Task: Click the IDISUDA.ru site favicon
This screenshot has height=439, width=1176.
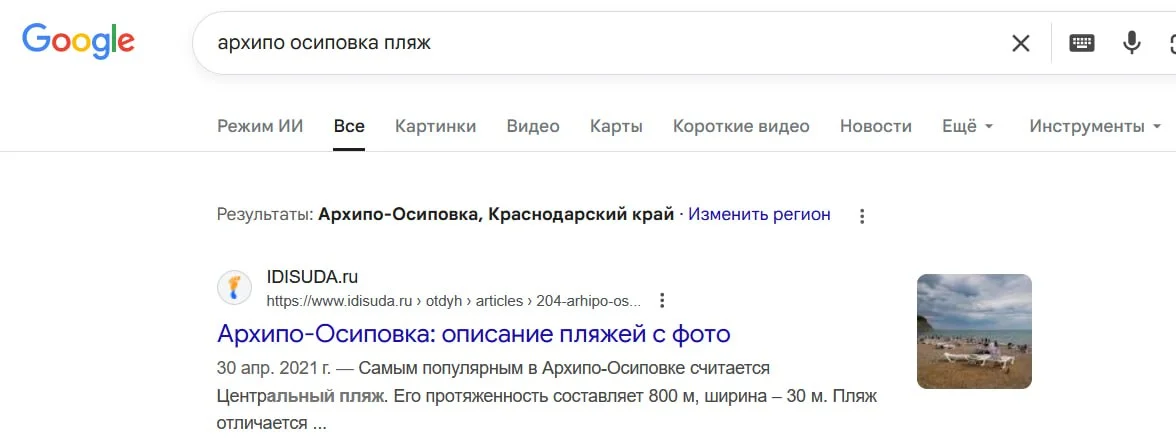Action: 234,287
